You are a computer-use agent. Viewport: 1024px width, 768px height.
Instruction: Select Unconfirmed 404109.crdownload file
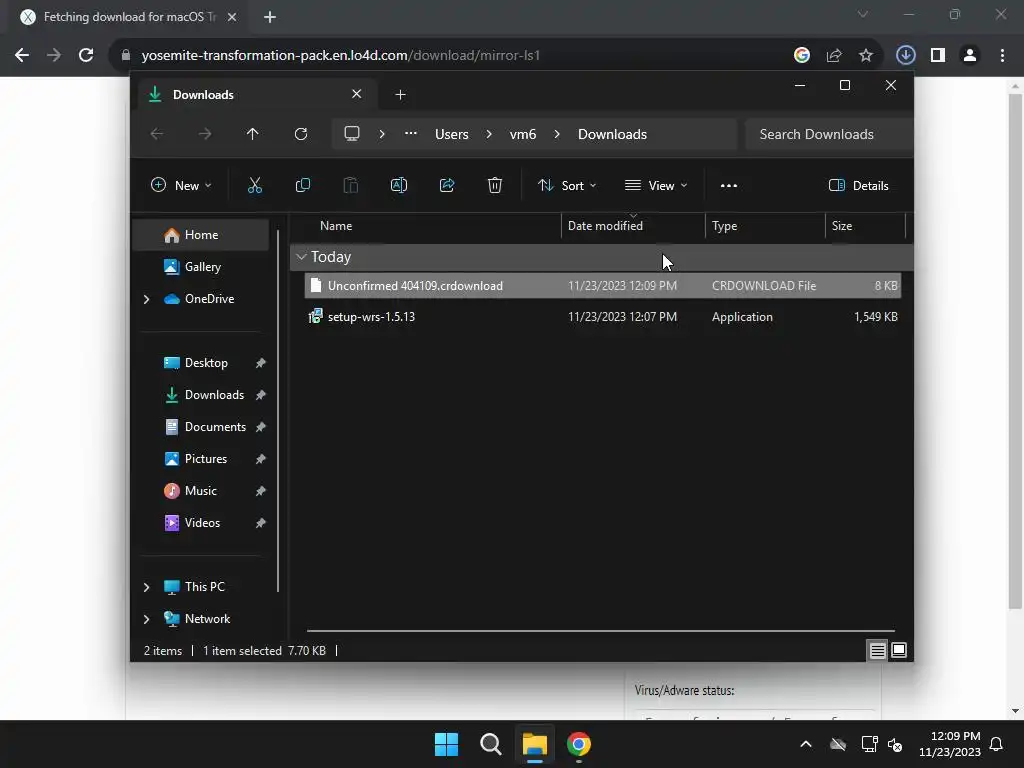pos(603,285)
